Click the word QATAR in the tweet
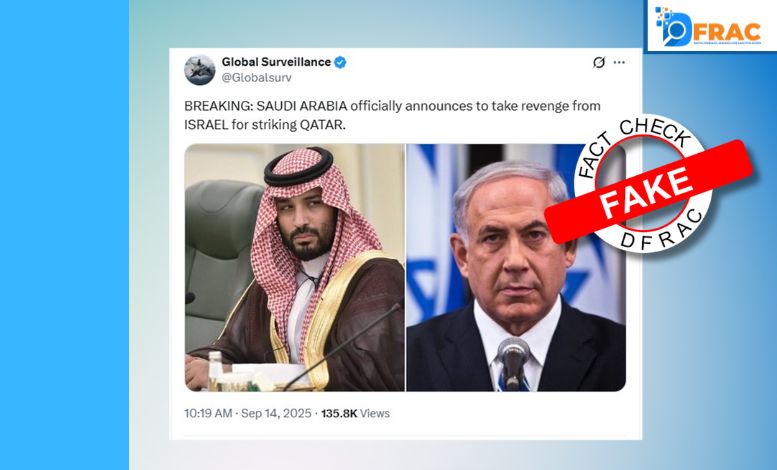The image size is (777, 470). (322, 125)
